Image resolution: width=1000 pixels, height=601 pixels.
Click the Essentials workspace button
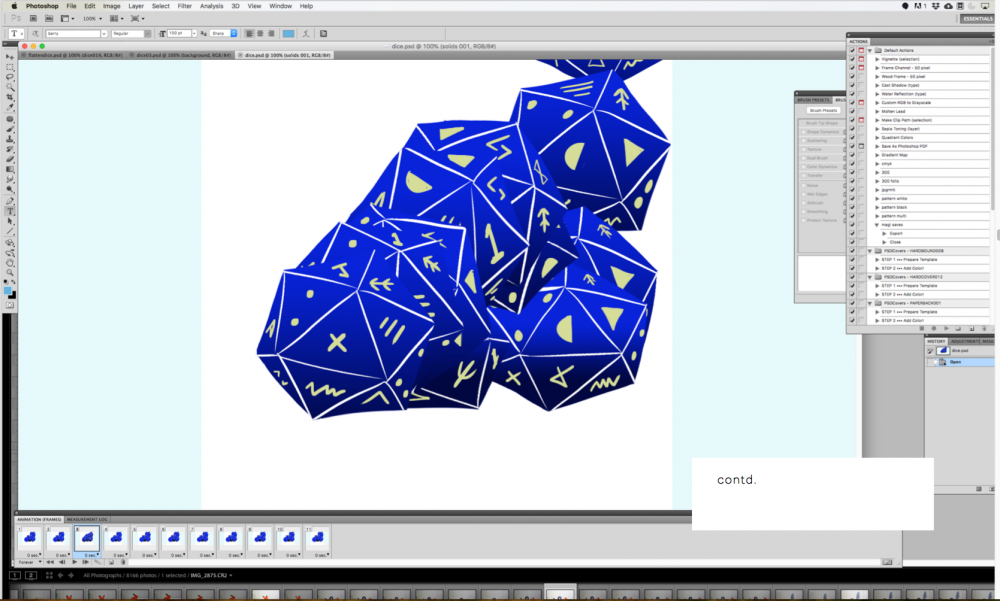pos(978,19)
